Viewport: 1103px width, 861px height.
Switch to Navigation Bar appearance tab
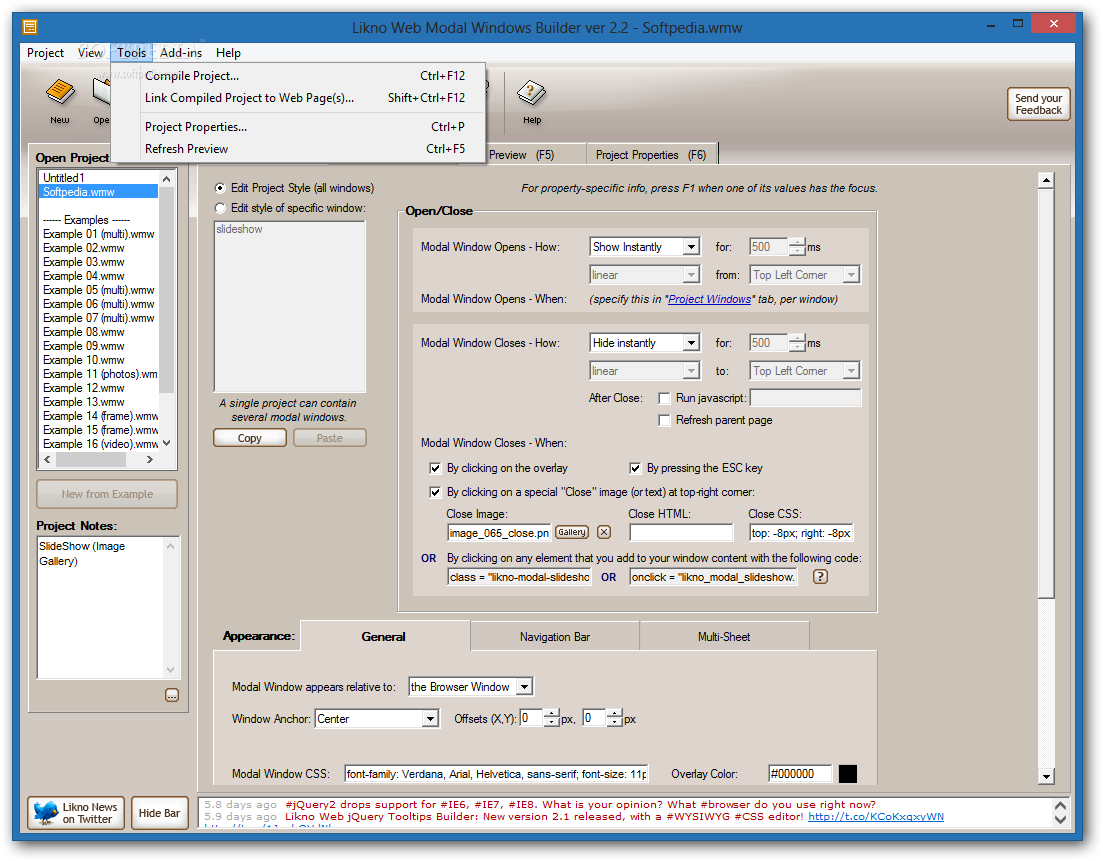point(554,637)
